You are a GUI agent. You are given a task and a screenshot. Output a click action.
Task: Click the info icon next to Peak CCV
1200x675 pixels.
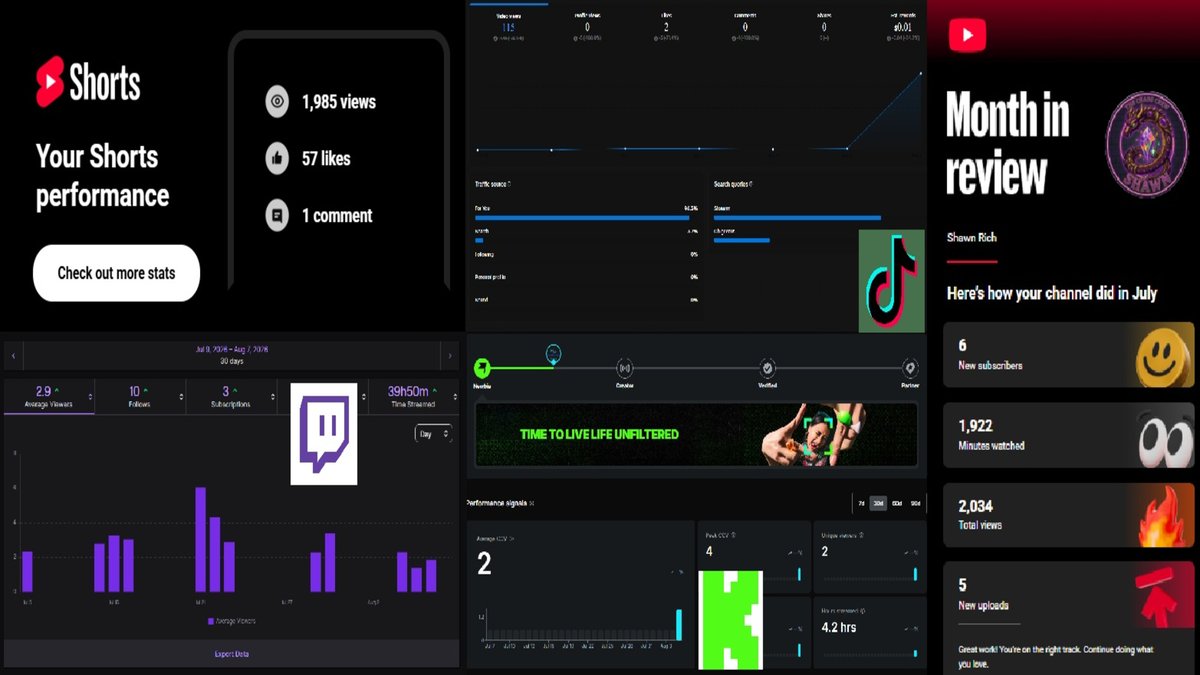pyautogui.click(x=733, y=535)
